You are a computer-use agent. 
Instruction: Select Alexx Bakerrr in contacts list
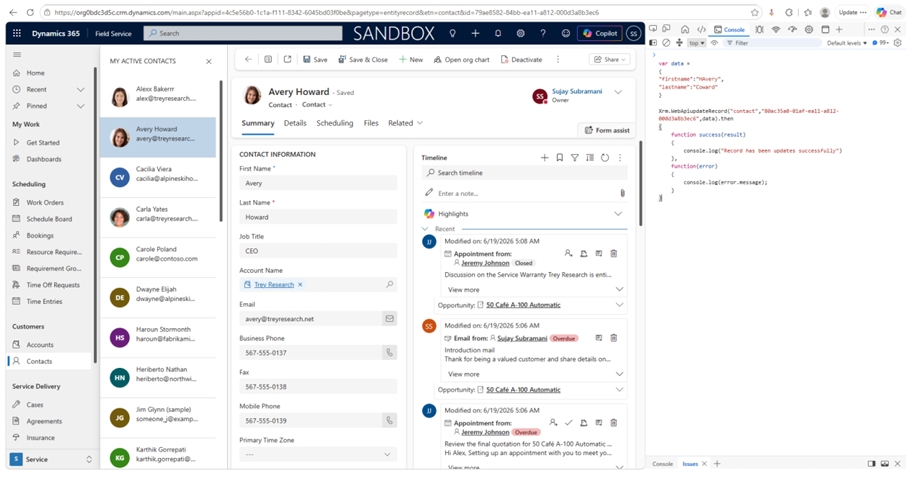(x=158, y=97)
